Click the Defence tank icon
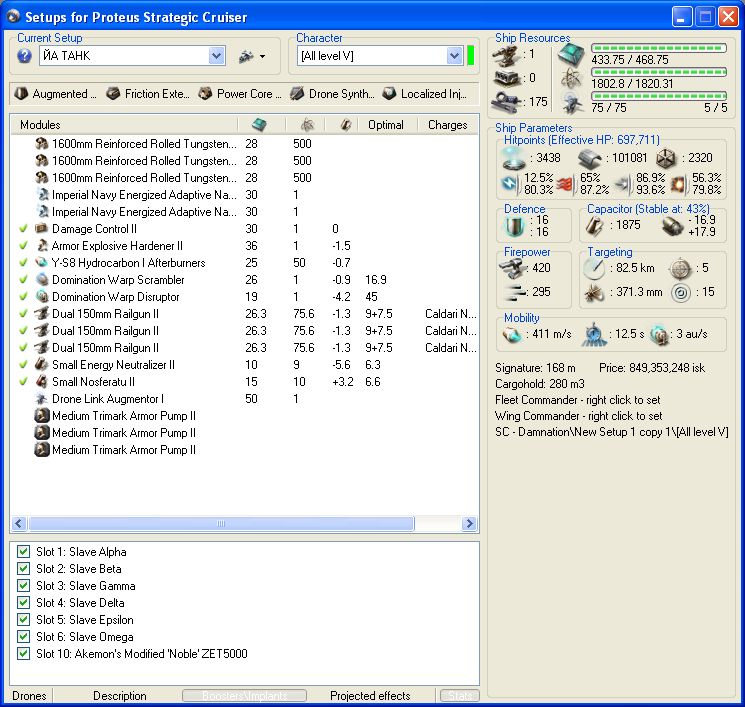 (514, 226)
